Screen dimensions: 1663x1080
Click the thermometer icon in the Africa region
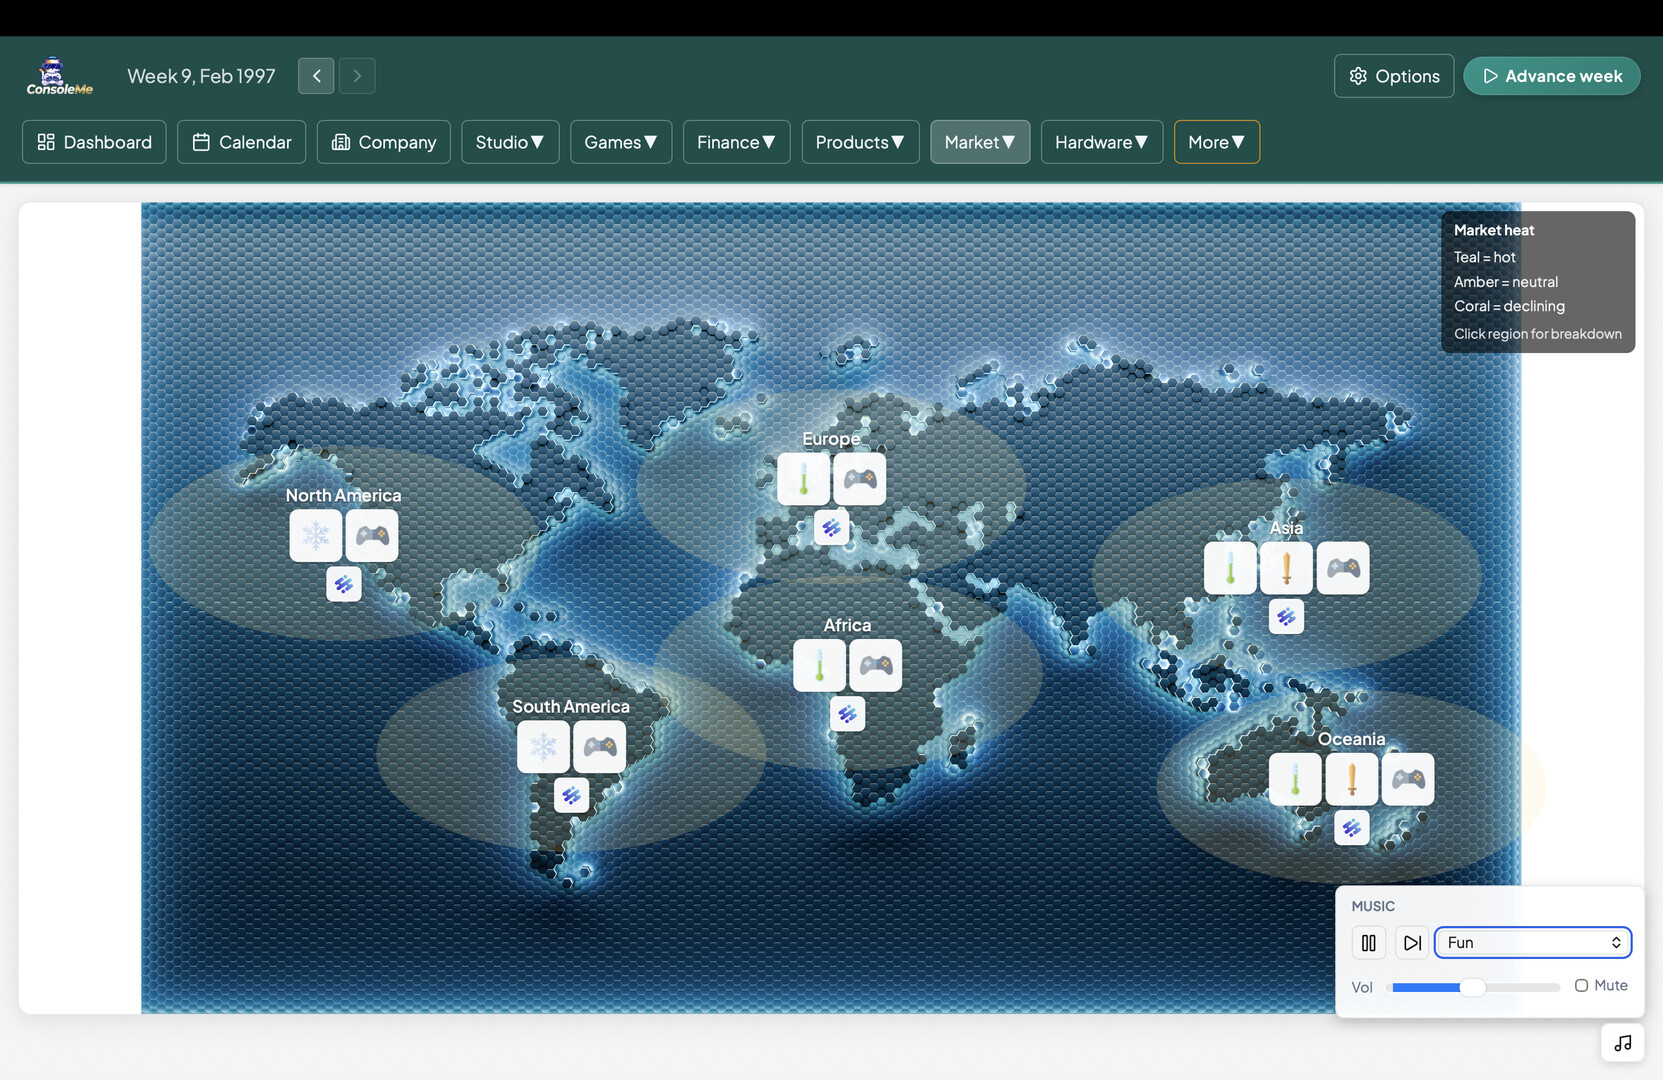pyautogui.click(x=818, y=665)
